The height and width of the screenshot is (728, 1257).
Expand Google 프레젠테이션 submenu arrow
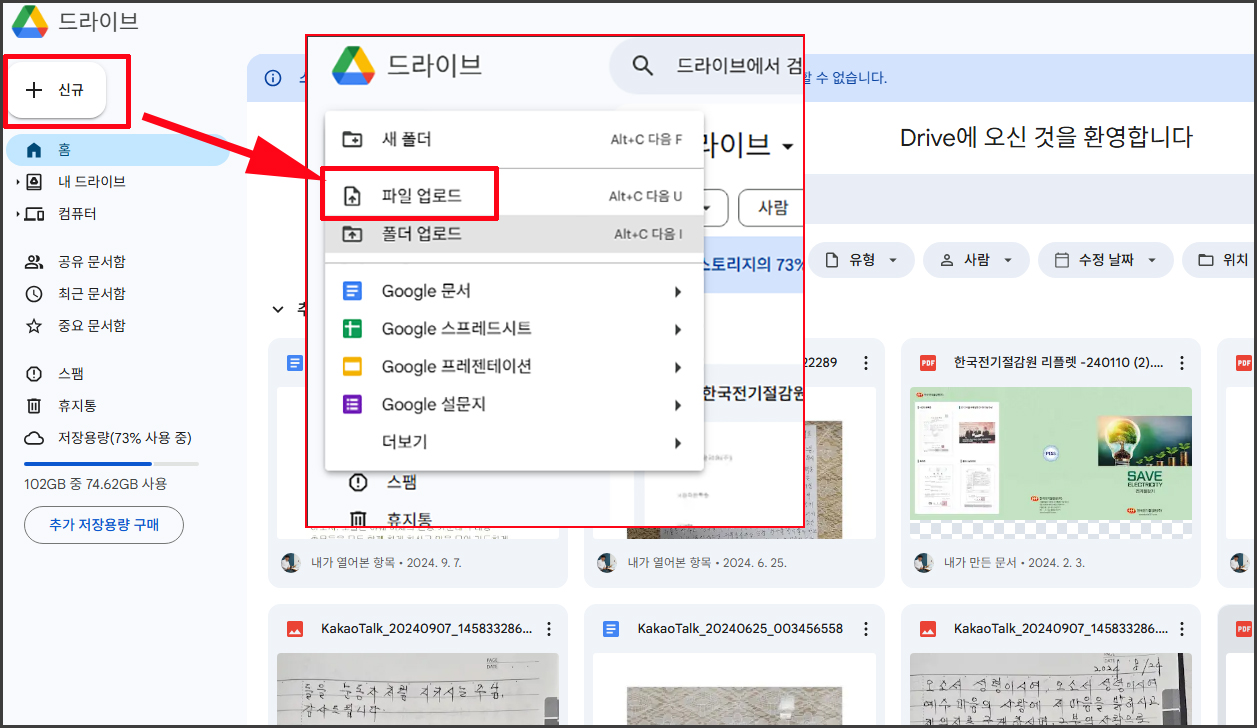pos(678,367)
